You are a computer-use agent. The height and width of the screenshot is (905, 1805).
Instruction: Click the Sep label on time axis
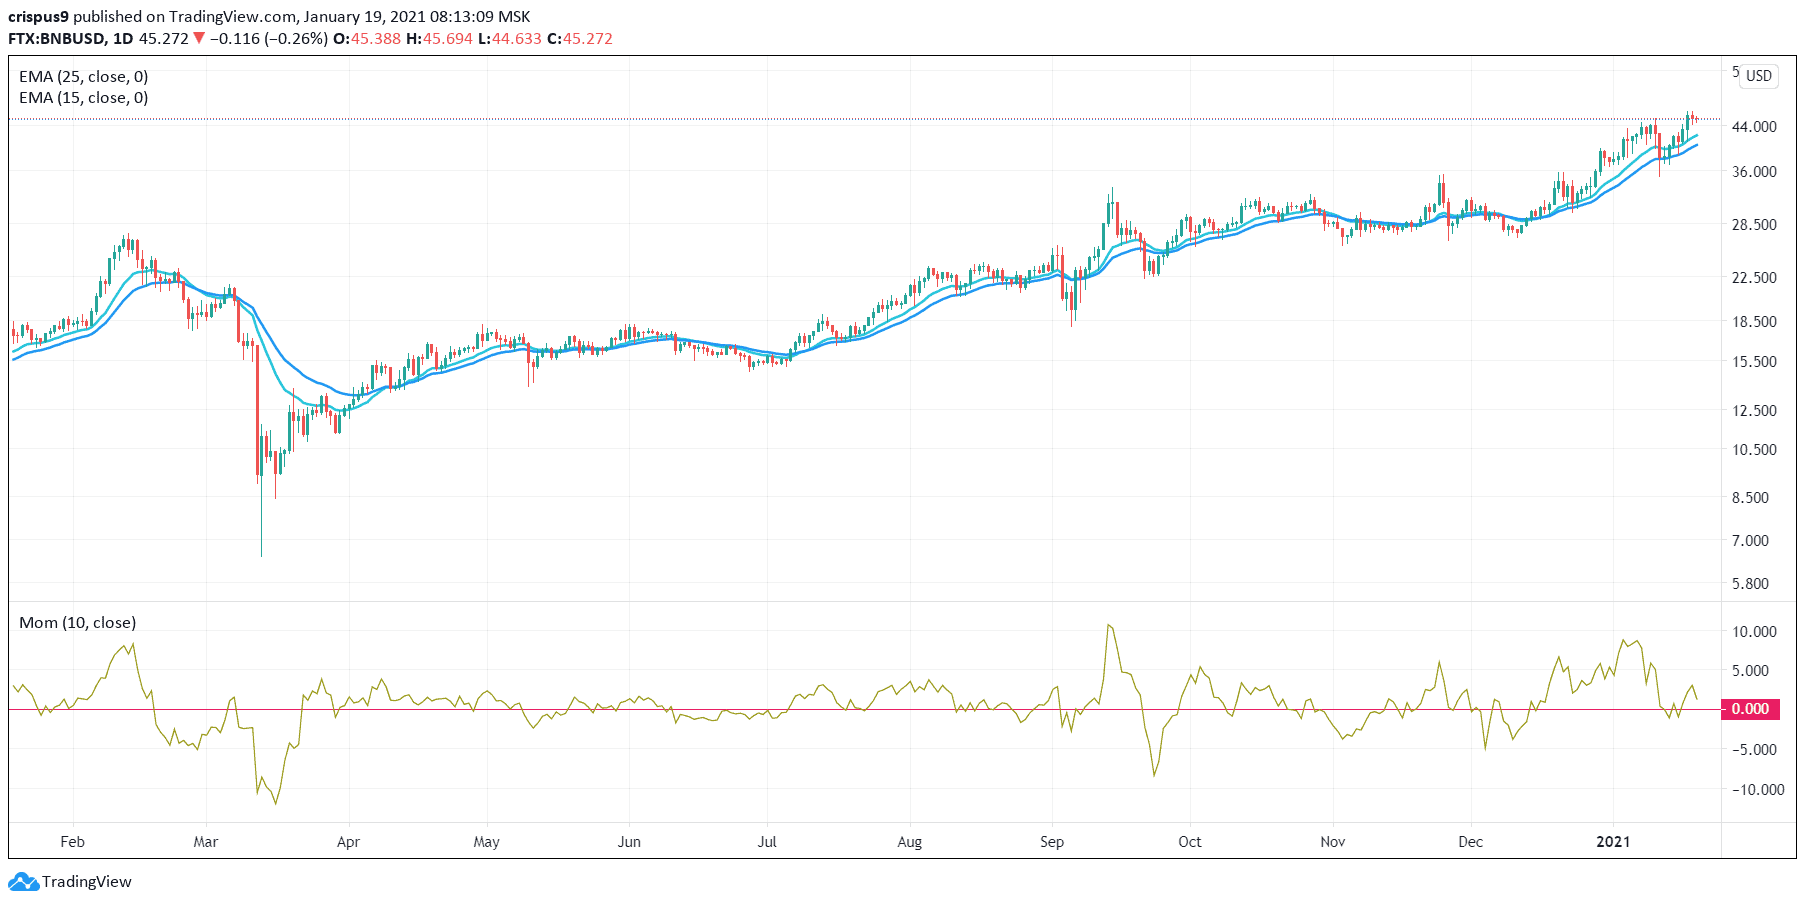tap(1052, 842)
